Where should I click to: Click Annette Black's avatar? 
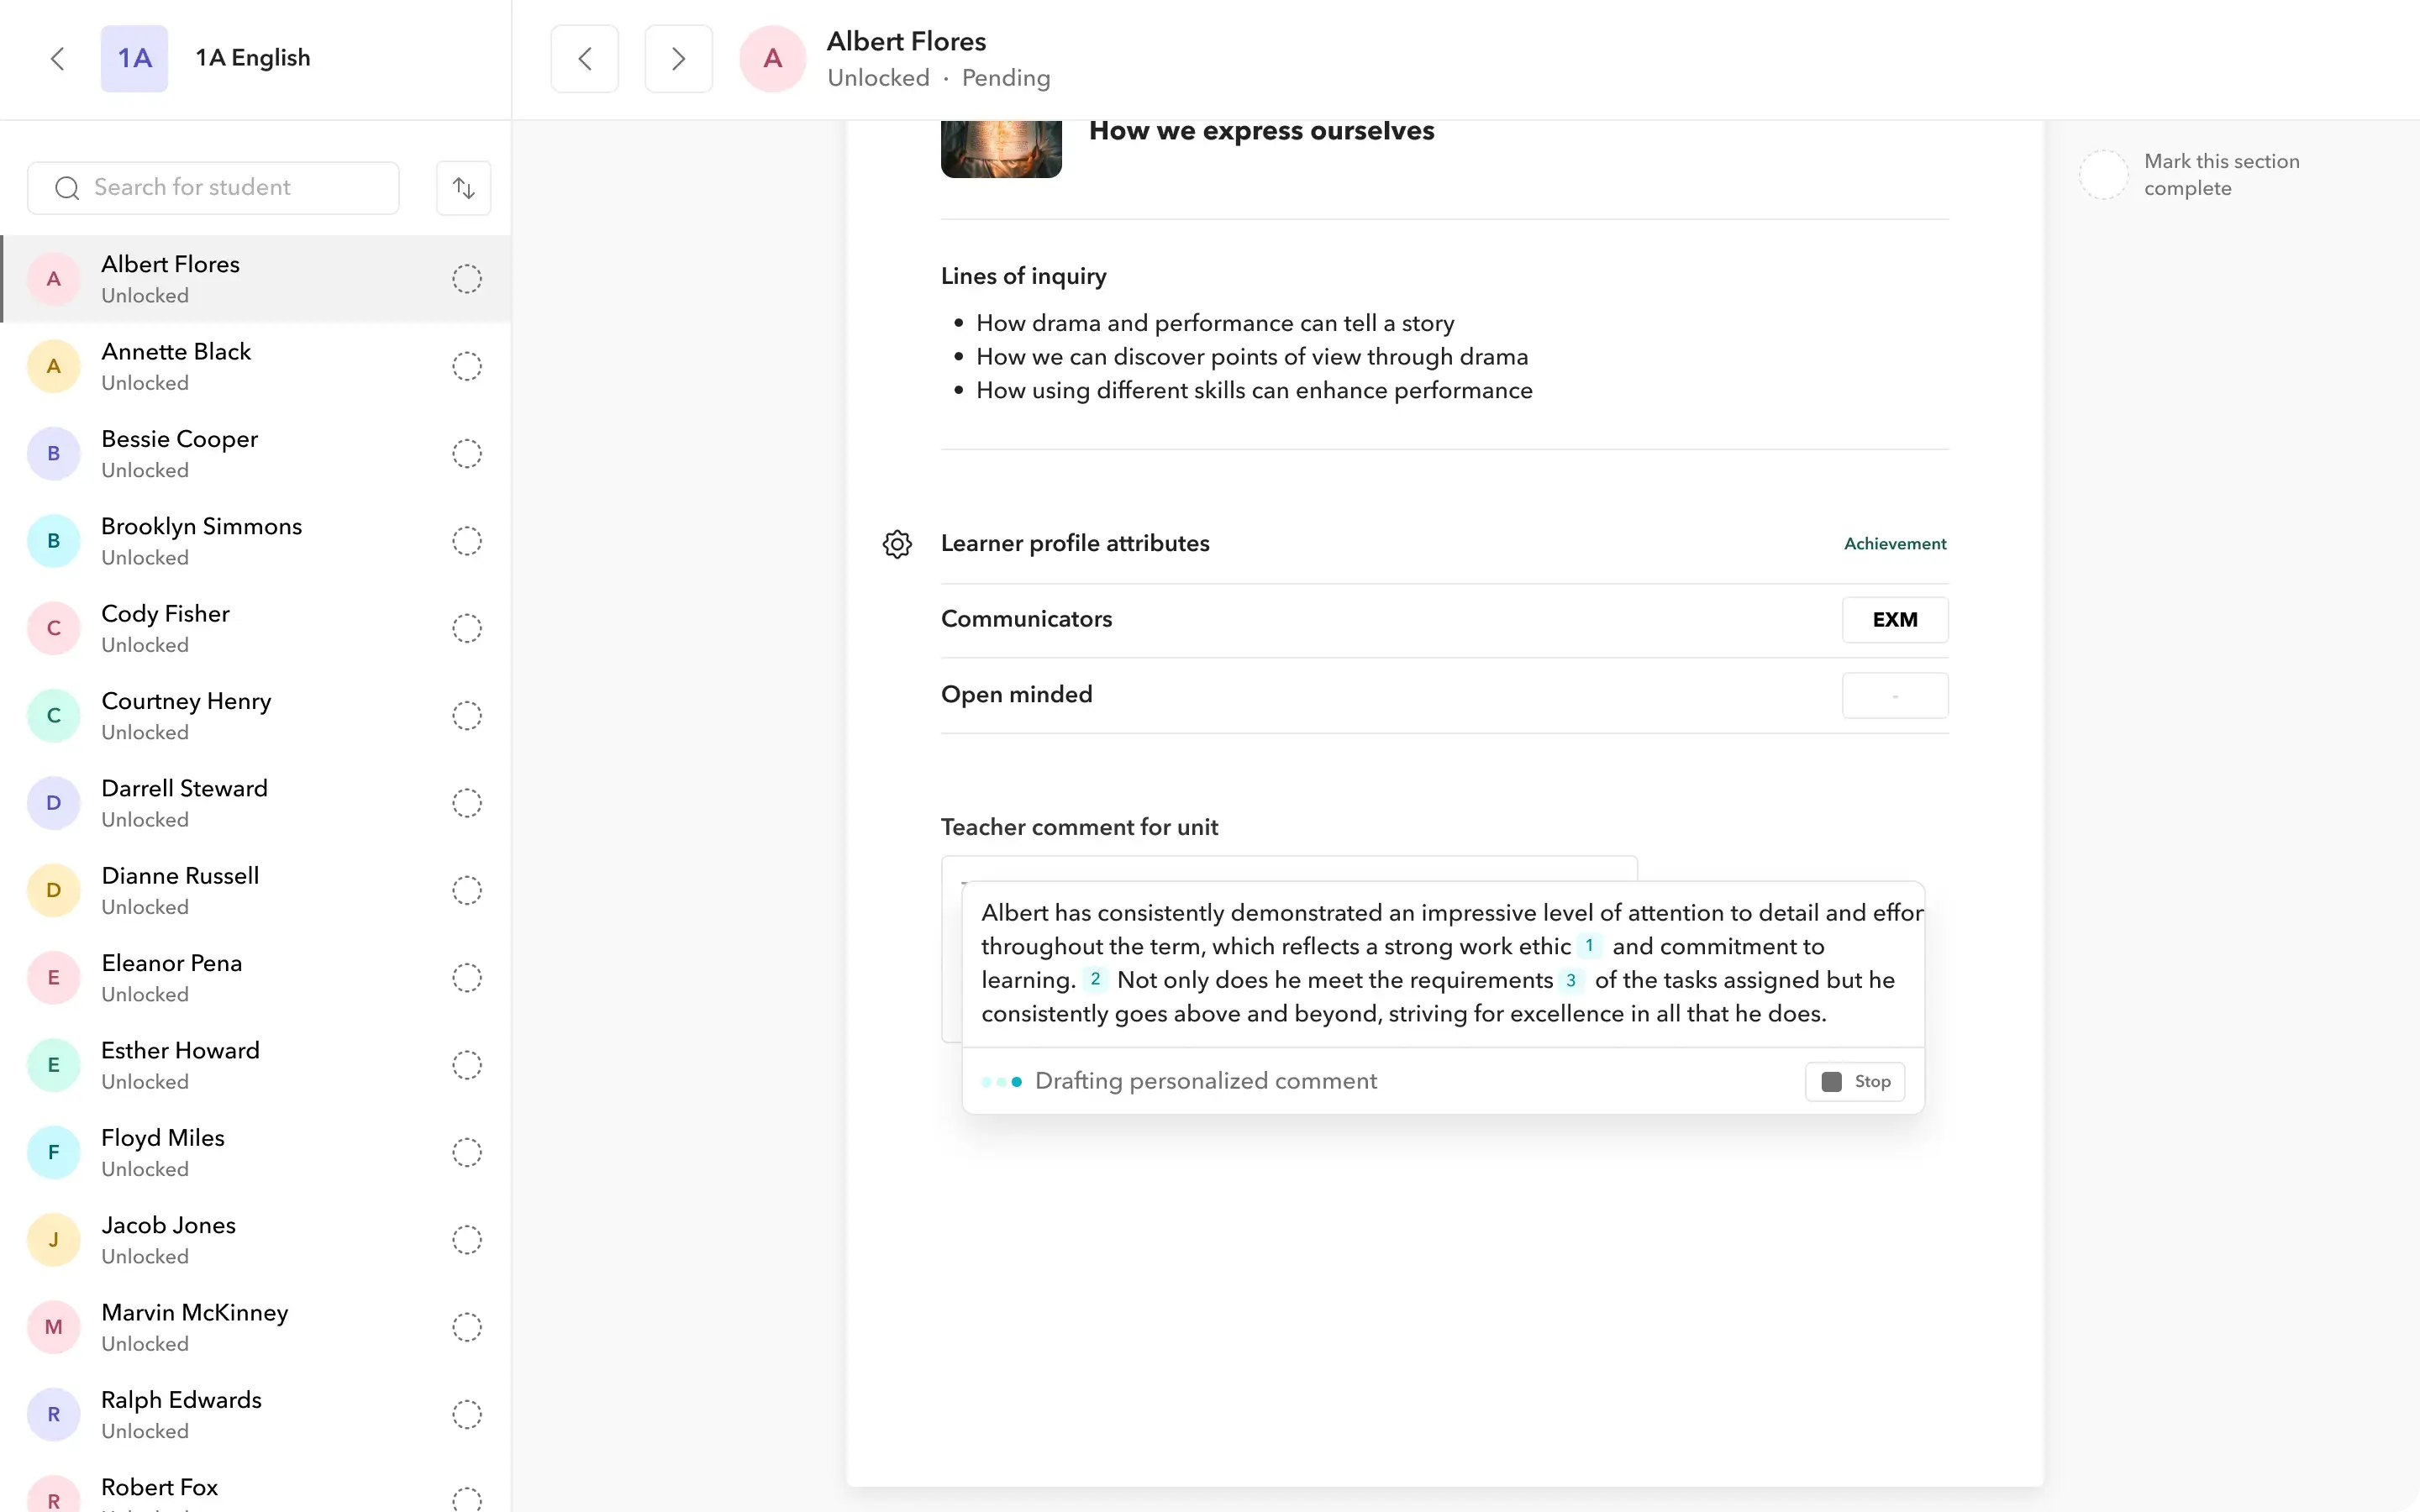click(54, 366)
